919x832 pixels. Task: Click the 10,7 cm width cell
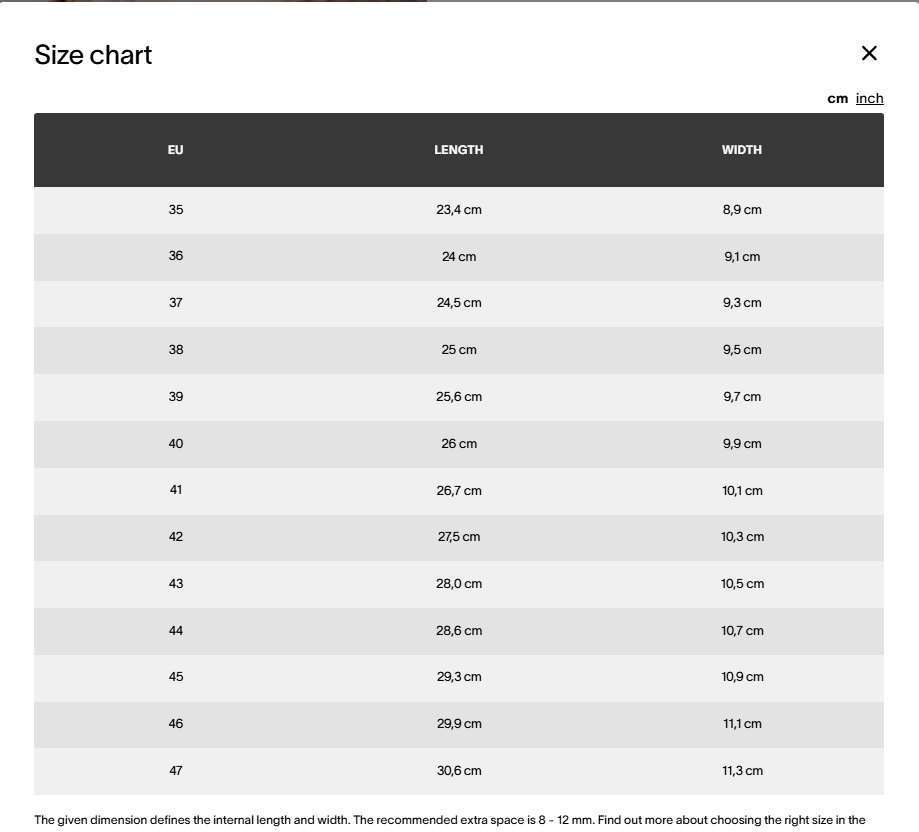point(742,631)
